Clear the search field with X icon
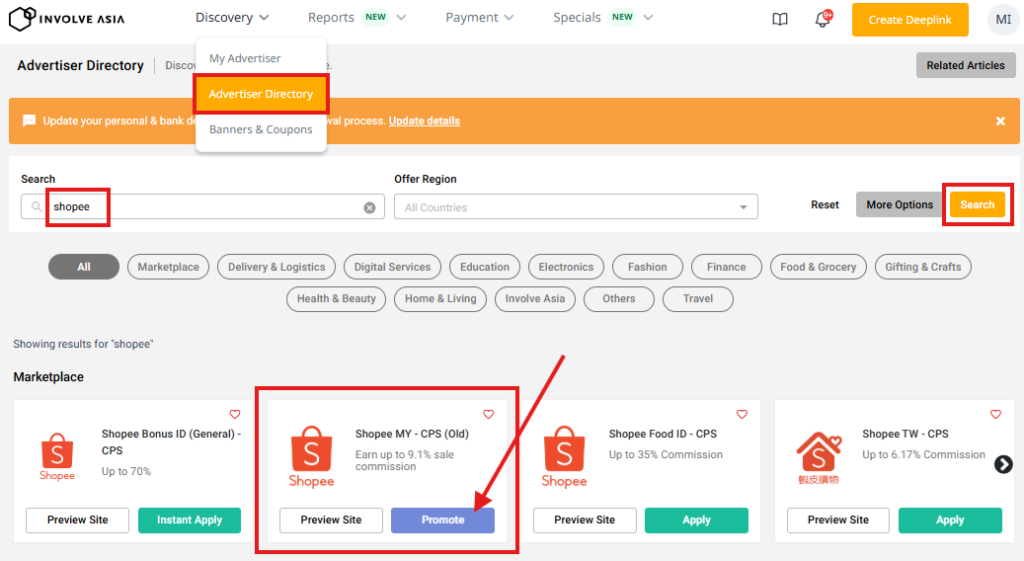Screen dimensions: 1024x561 click(369, 208)
